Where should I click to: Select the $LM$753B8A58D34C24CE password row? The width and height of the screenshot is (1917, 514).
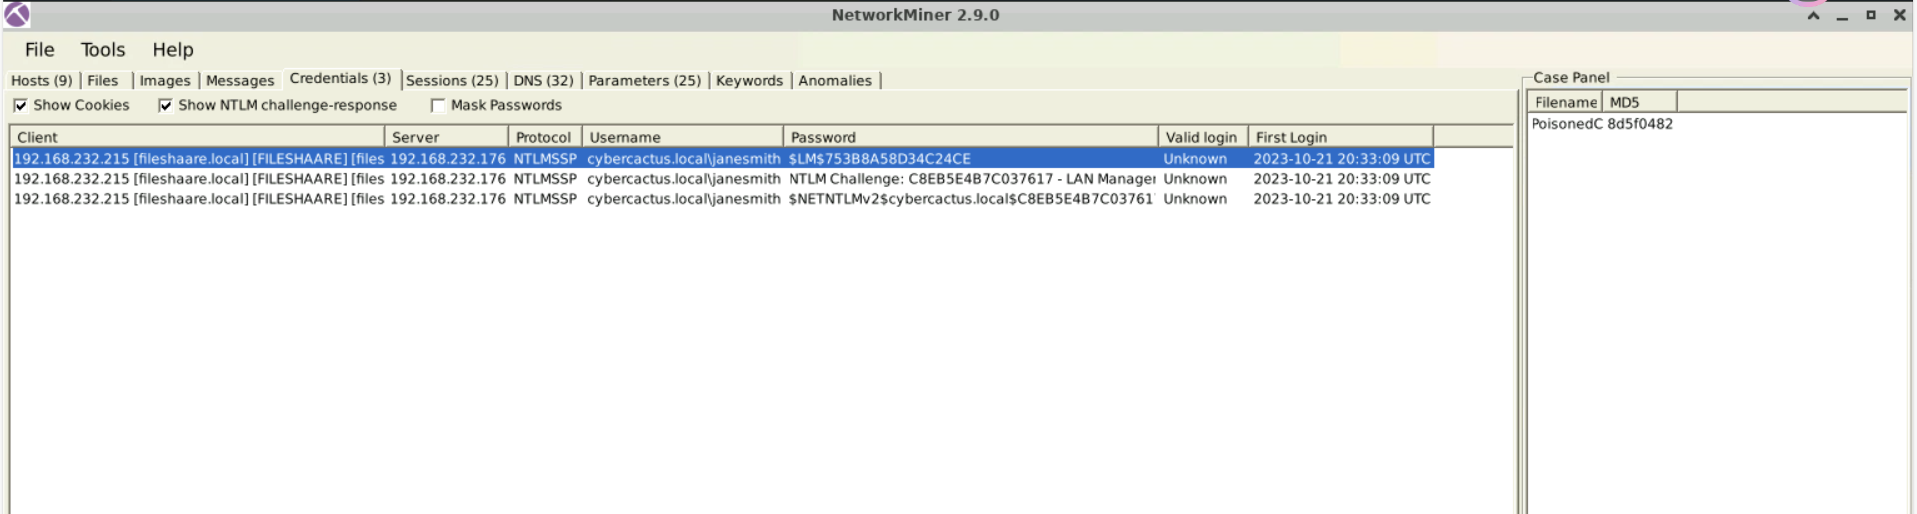722,159
